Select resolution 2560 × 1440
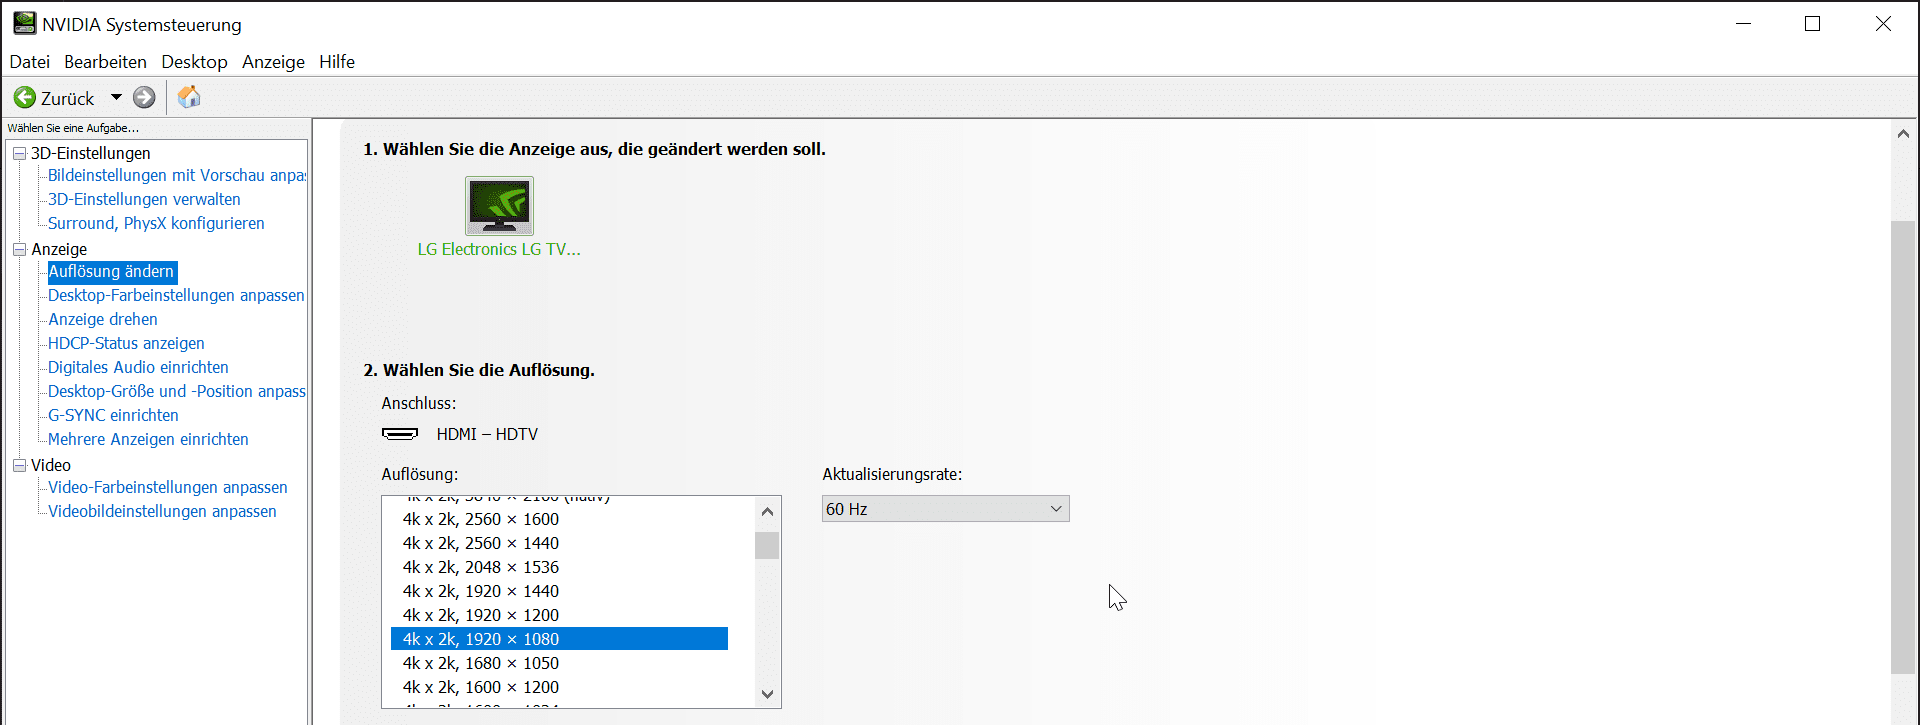The height and width of the screenshot is (725, 1920). 559,543
